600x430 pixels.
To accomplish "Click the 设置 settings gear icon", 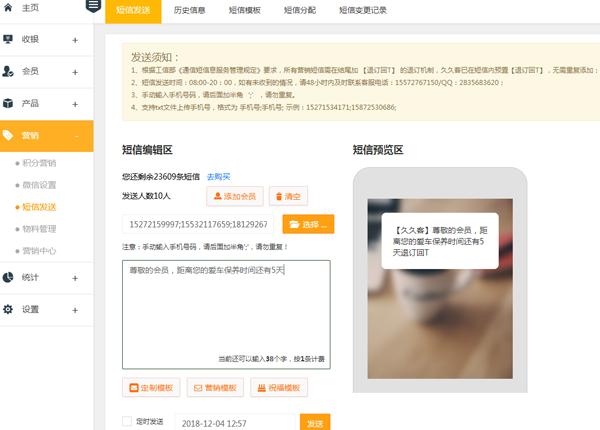I will (x=9, y=309).
